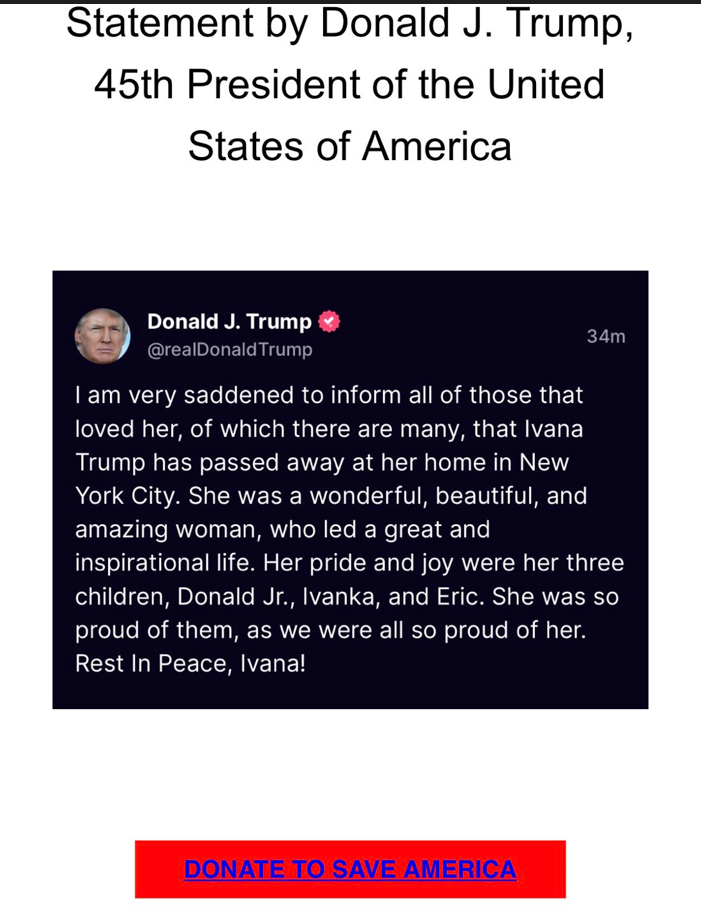Open the profile avatar in the post
Viewport: 701px width, 924px height.
tap(102, 336)
